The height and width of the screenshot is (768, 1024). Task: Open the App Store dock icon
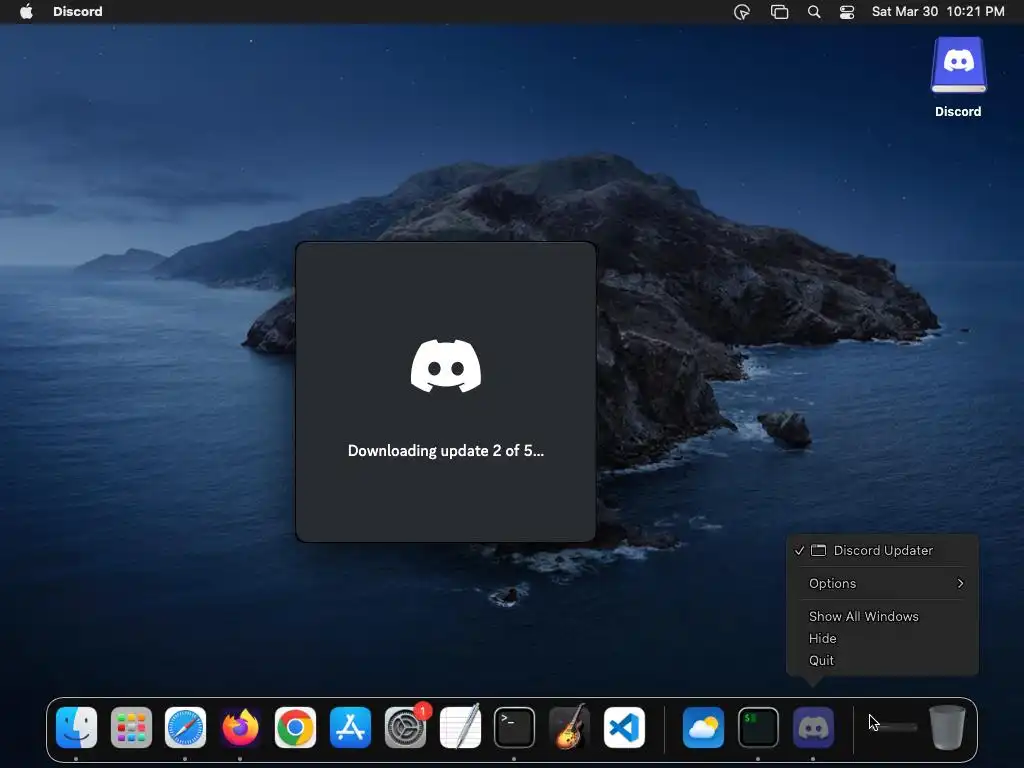click(350, 728)
